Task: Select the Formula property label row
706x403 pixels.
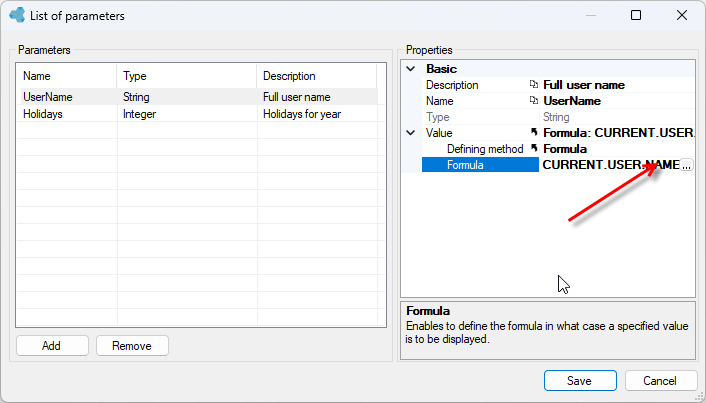Action: click(x=480, y=165)
